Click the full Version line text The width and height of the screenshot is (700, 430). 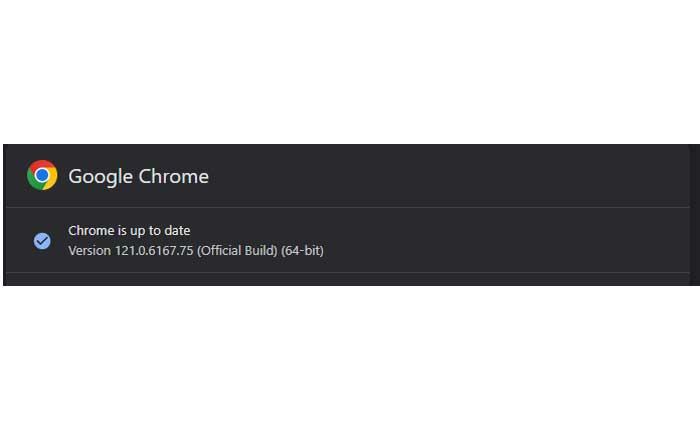[x=195, y=250]
